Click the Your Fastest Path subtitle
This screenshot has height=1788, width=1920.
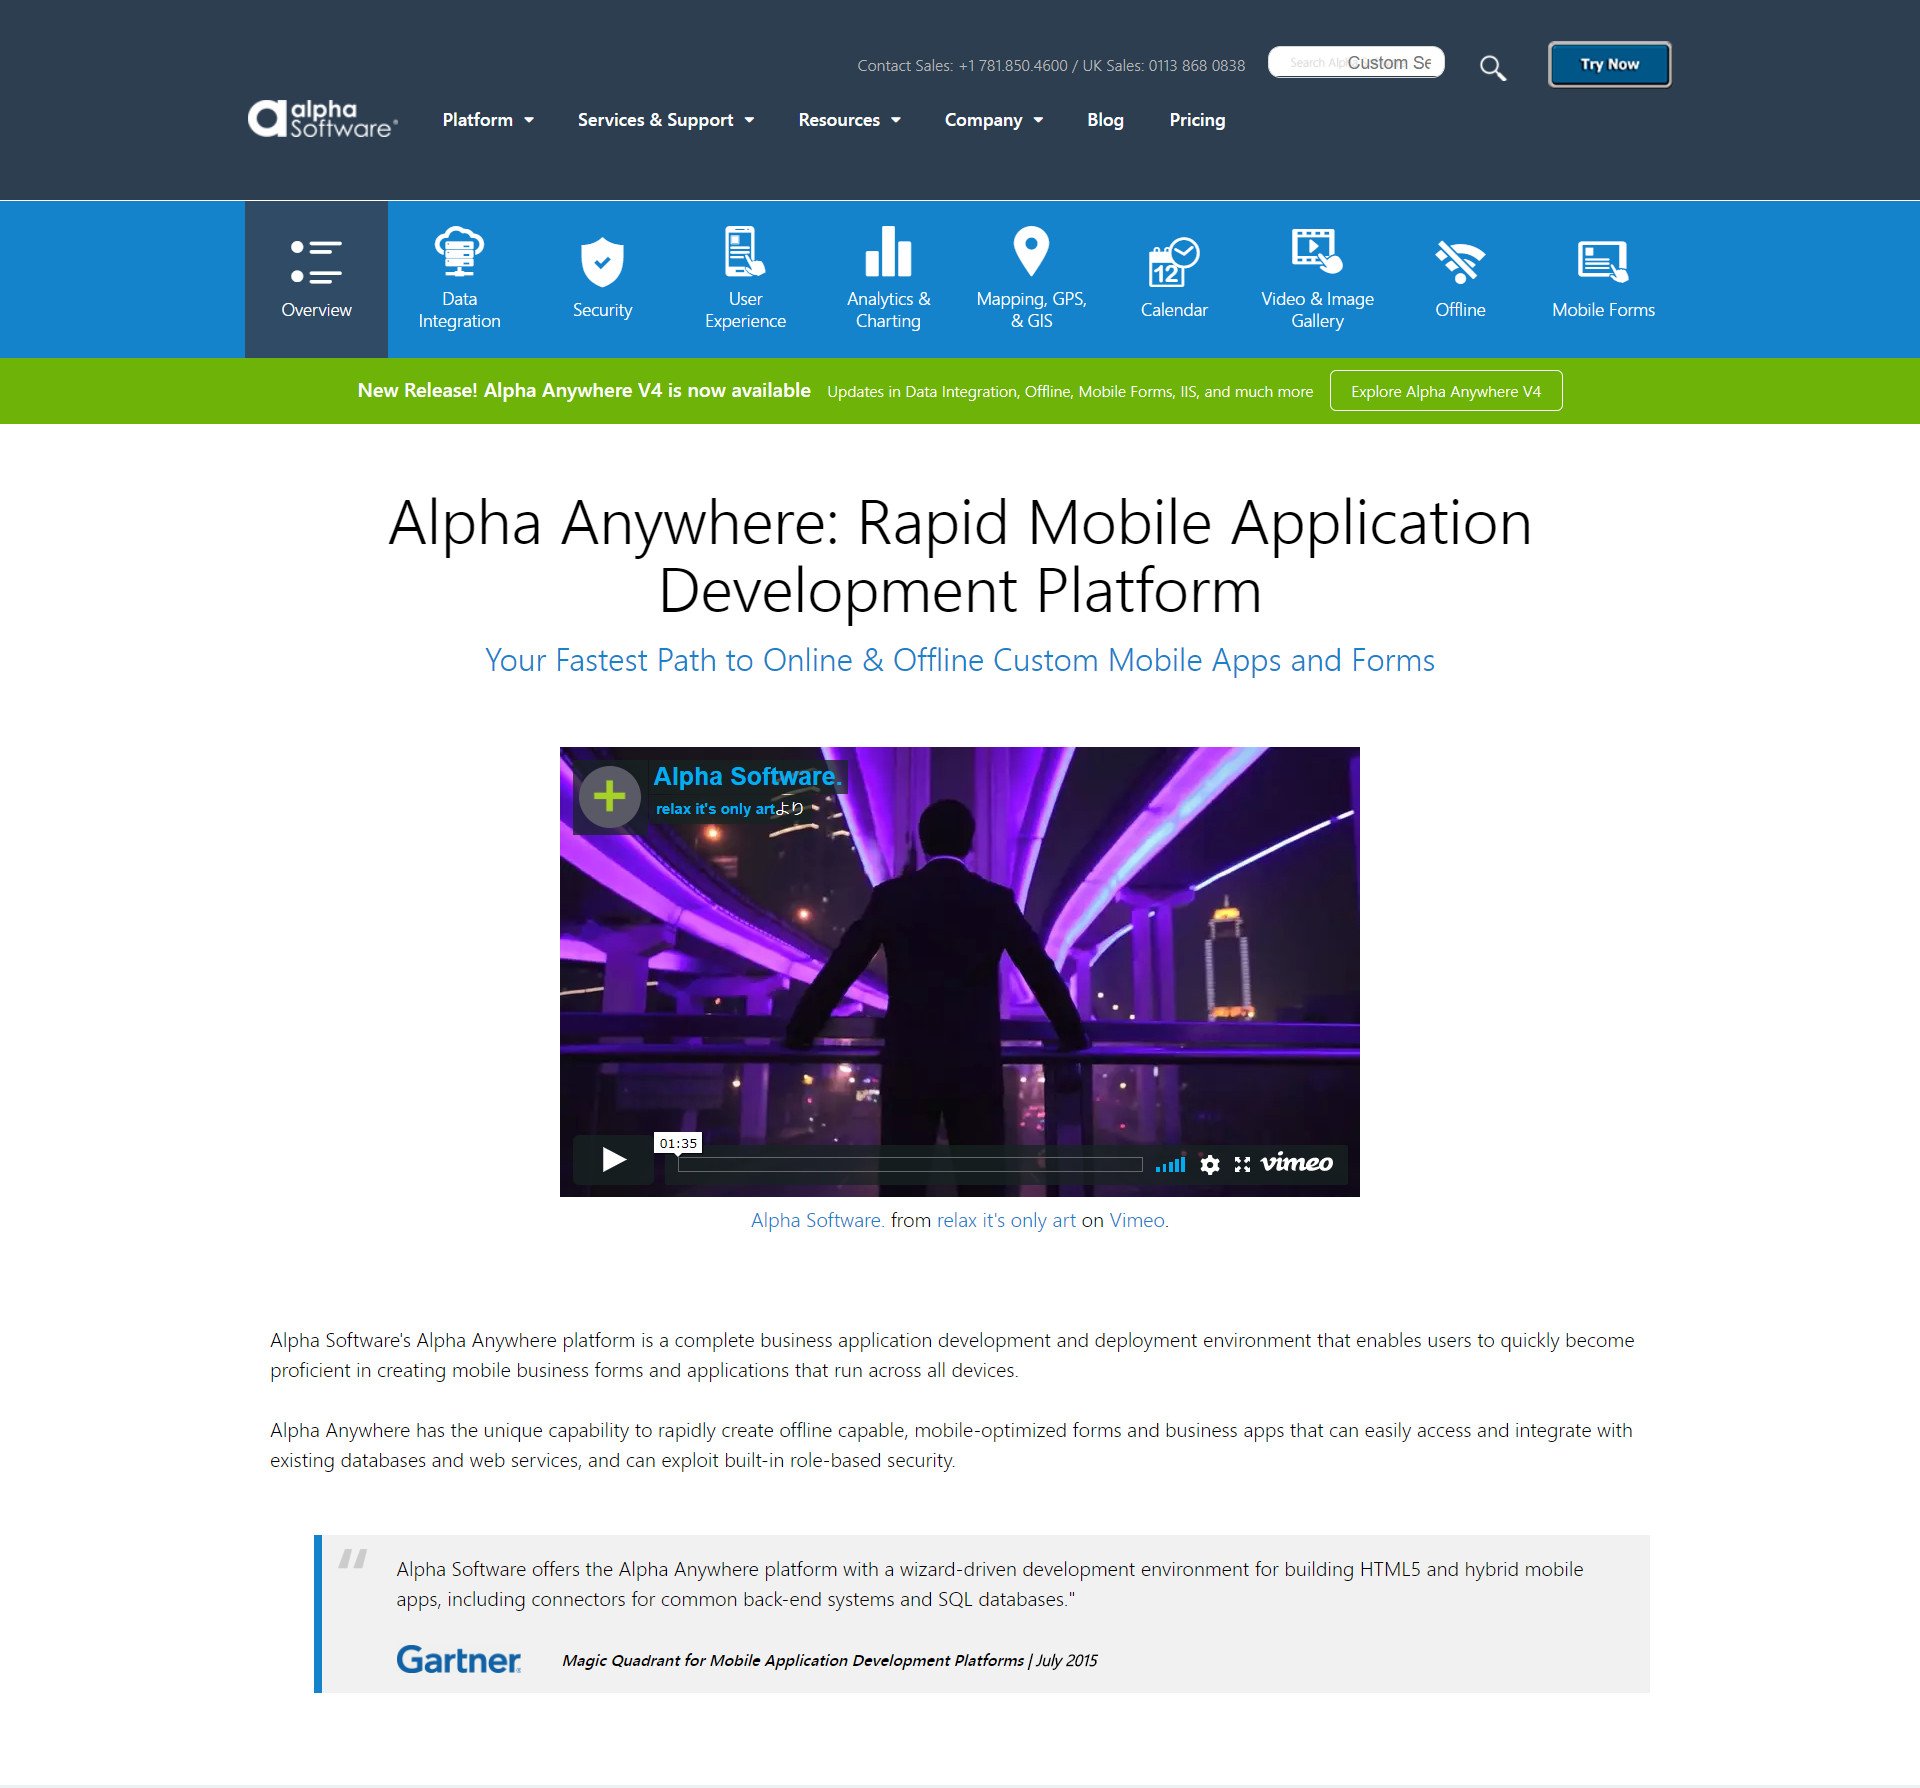(x=960, y=660)
